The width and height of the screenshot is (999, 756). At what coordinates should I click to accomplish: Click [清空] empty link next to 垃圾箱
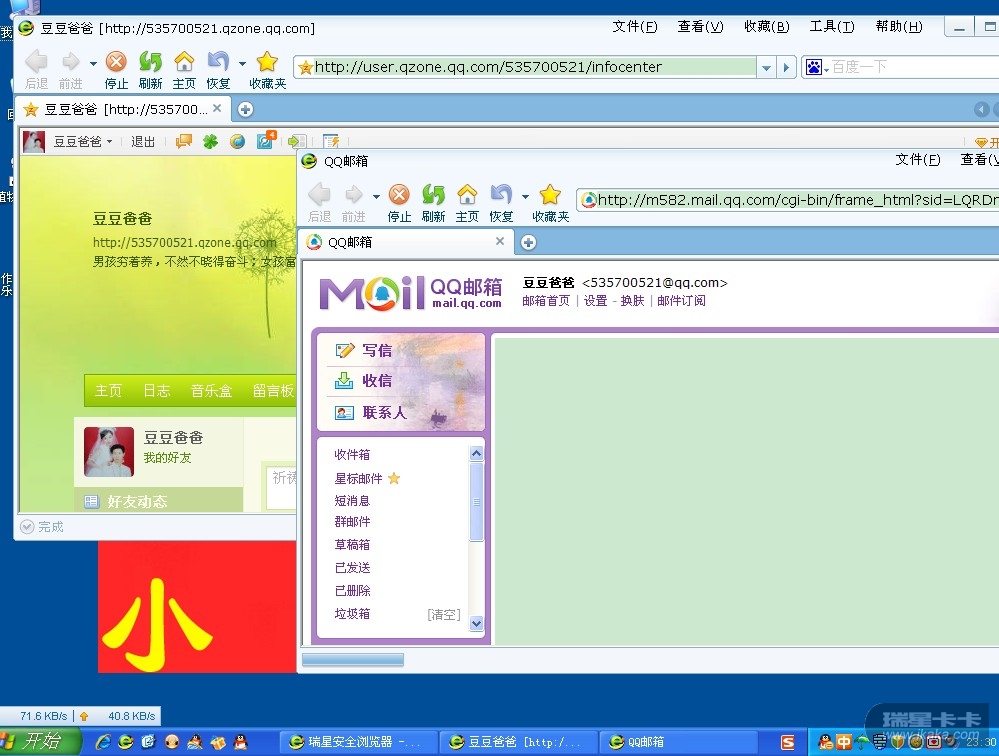pyautogui.click(x=443, y=615)
